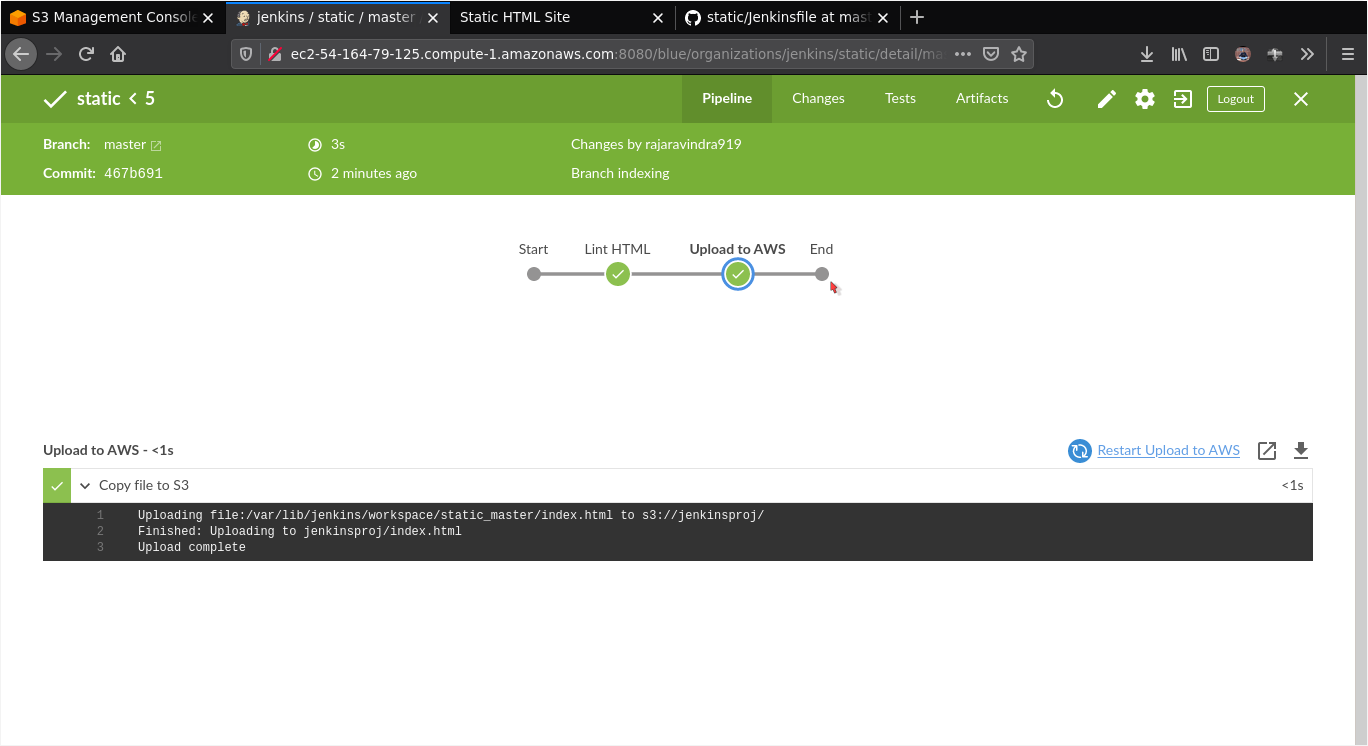Viewport: 1368px width, 746px height.
Task: Select the Lint HTML stage node
Action: [x=618, y=274]
